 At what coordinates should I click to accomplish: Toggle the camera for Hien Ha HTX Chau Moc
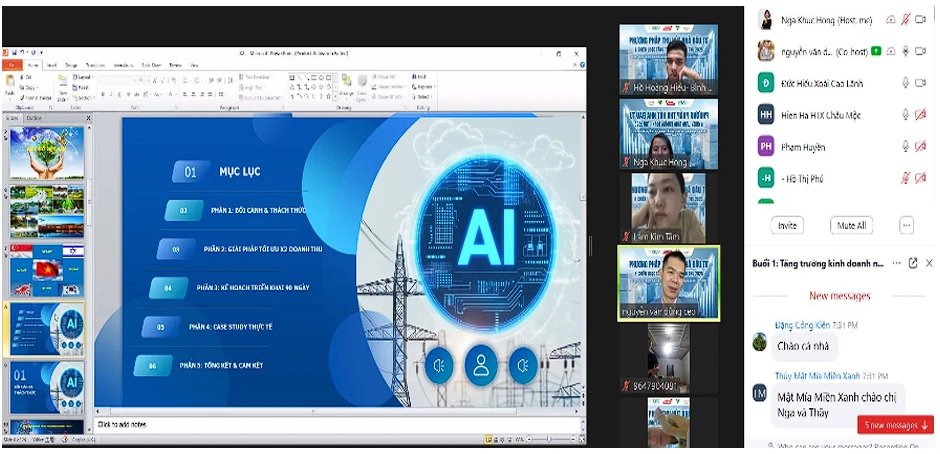pyautogui.click(x=920, y=115)
